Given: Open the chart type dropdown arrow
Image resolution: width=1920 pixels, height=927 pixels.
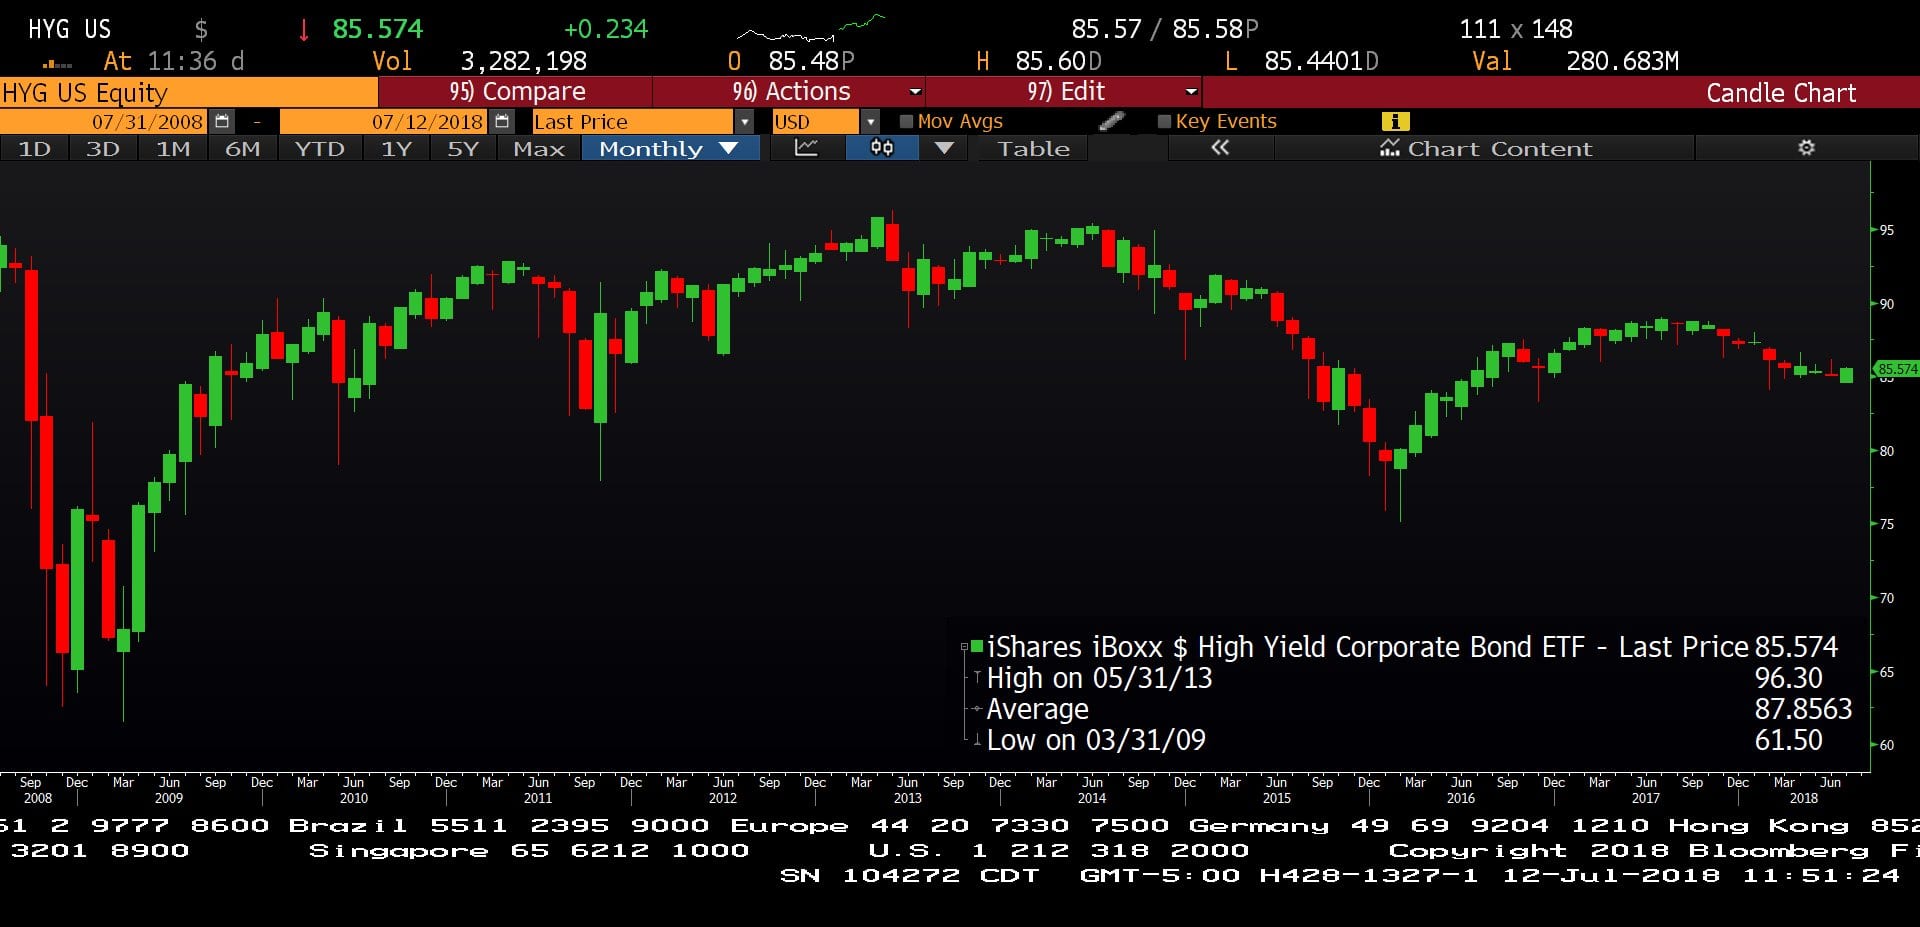Looking at the screenshot, I should (x=944, y=148).
